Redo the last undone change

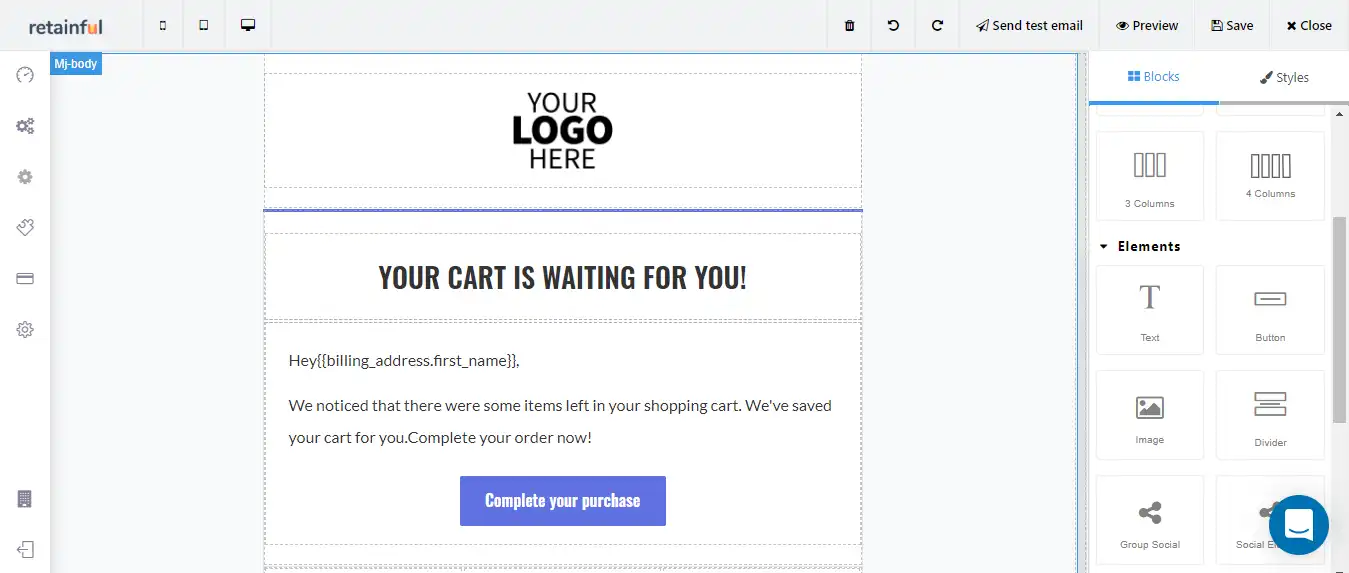pos(937,25)
